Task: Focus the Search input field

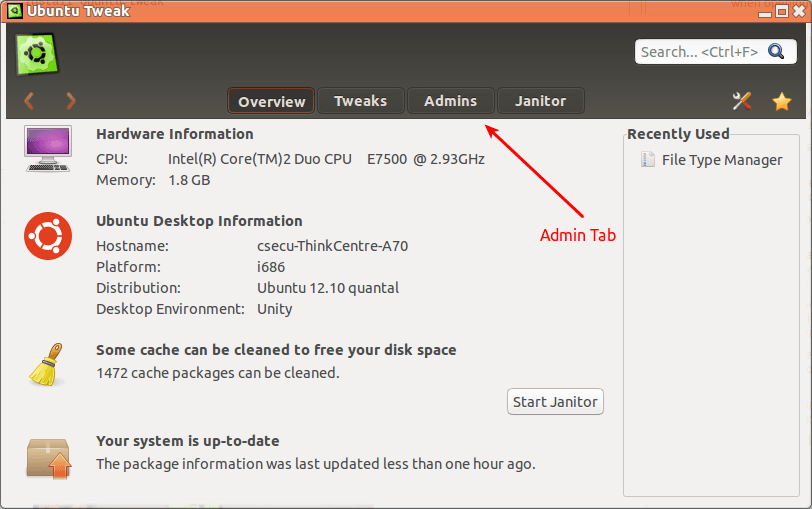Action: pos(699,52)
